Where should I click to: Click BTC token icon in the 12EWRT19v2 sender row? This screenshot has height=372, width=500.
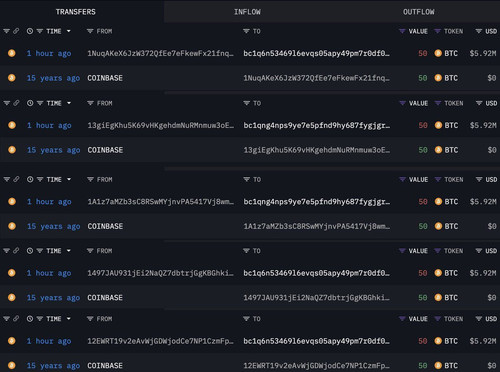point(438,341)
